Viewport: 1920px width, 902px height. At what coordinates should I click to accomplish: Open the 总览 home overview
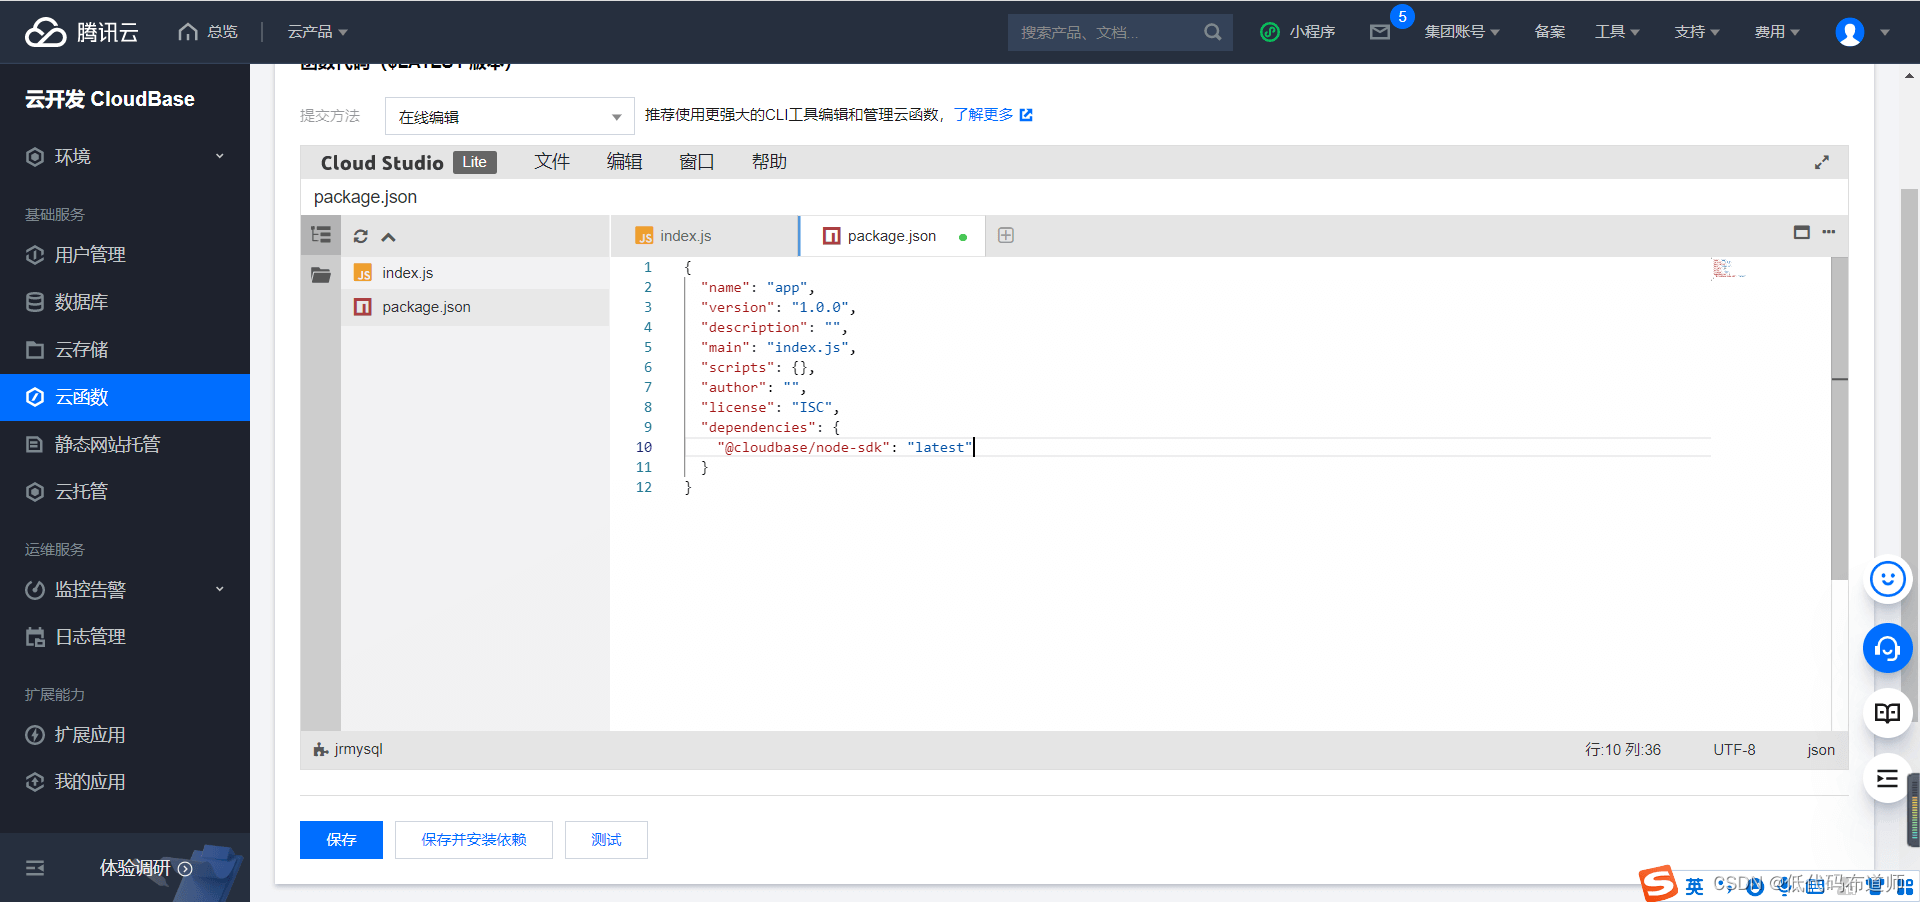pos(208,32)
